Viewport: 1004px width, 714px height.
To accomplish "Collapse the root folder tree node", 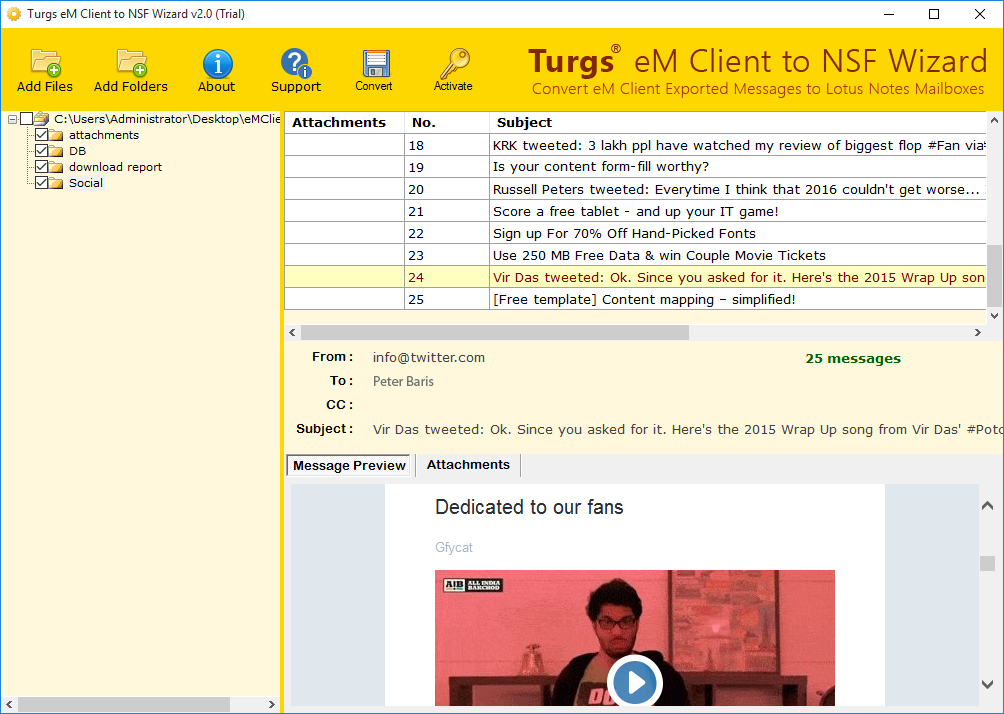I will pyautogui.click(x=12, y=119).
